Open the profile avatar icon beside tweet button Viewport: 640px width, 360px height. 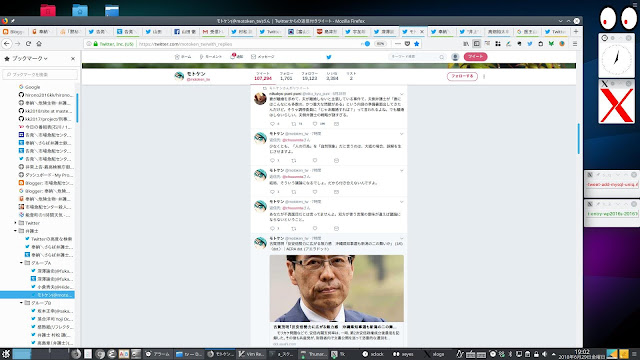(455, 57)
